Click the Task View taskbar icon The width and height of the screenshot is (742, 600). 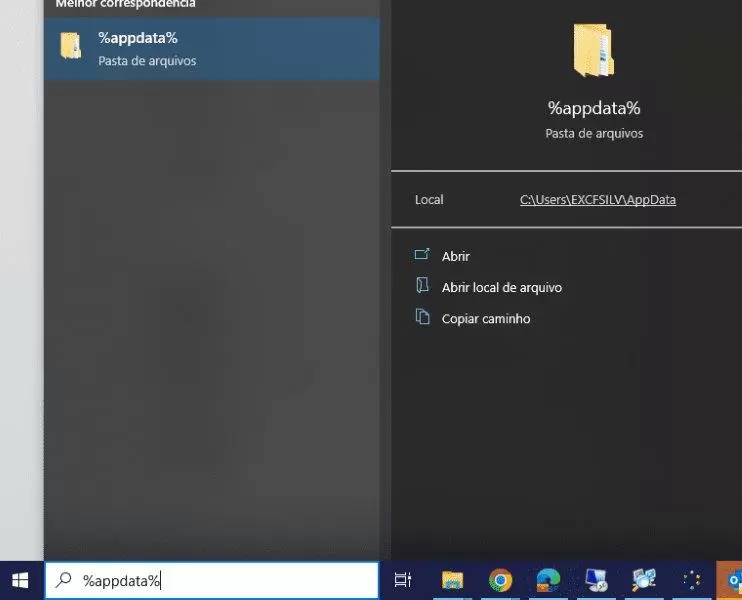point(403,580)
